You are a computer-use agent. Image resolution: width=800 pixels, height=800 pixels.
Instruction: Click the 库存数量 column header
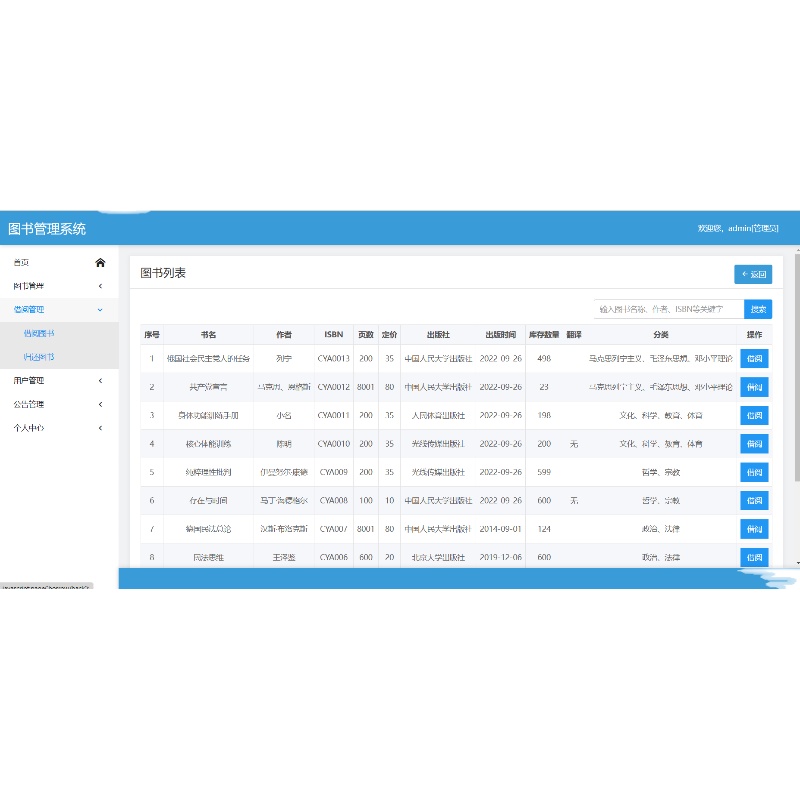coord(544,335)
